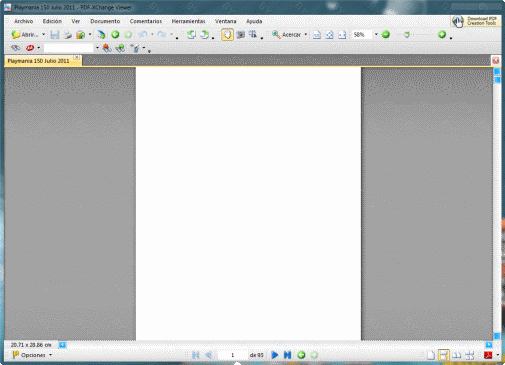Open the Edición menu
This screenshot has height=365, width=505.
(x=52, y=21)
